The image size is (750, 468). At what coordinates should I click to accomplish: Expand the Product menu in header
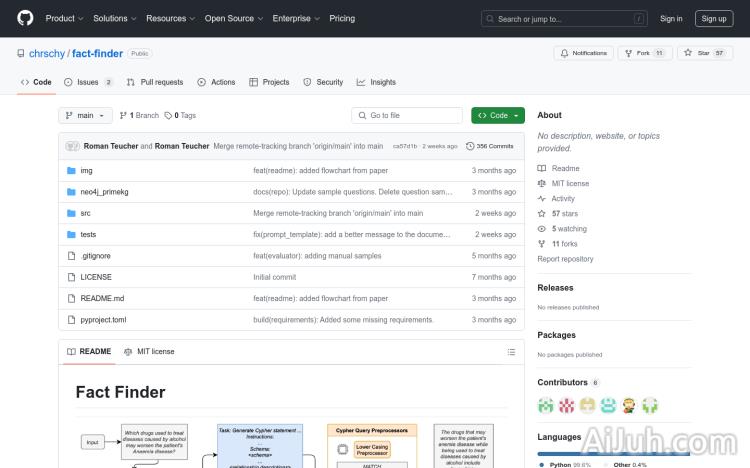pos(63,18)
